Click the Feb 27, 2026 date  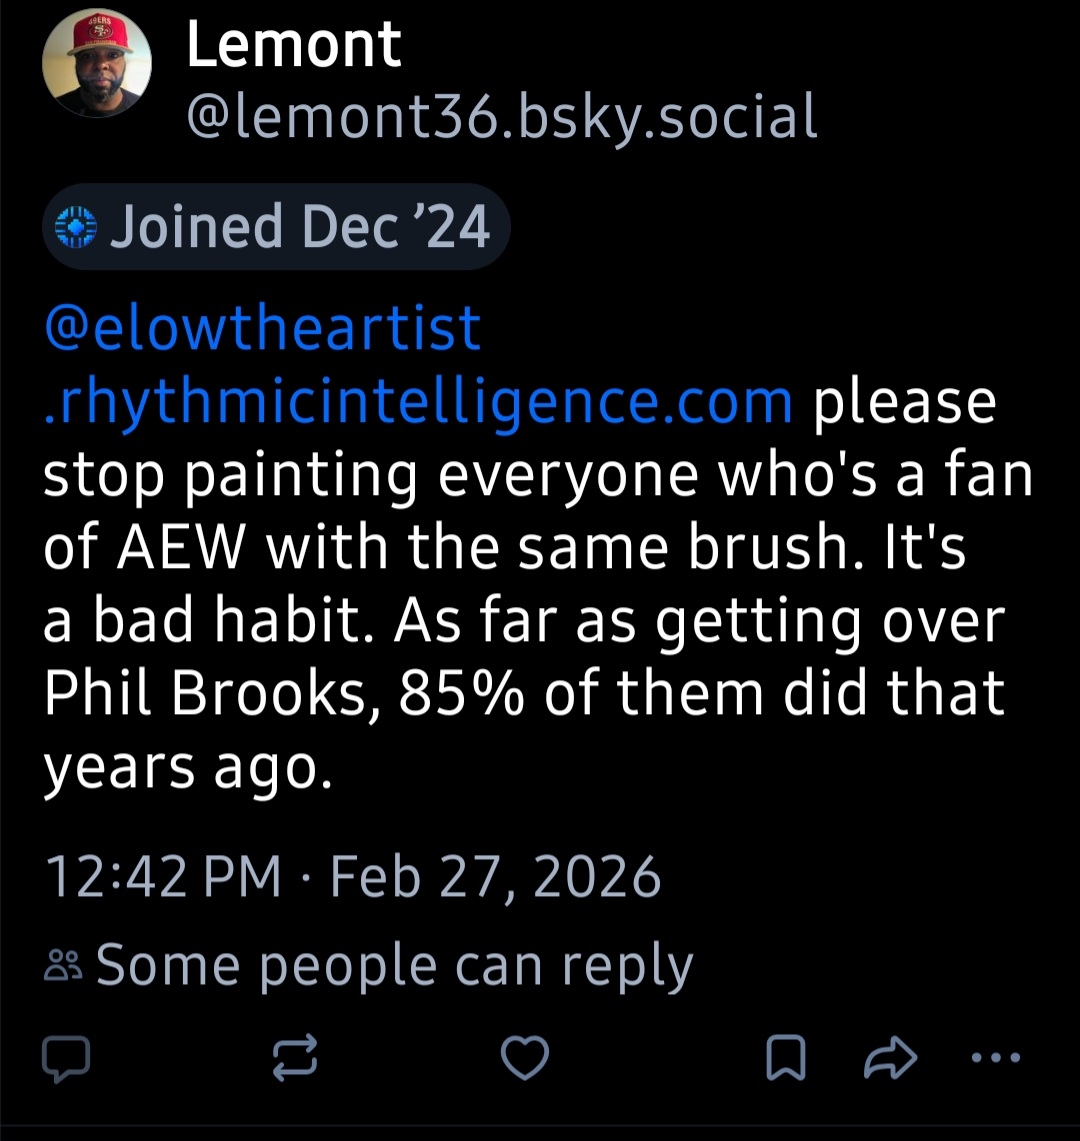click(495, 877)
